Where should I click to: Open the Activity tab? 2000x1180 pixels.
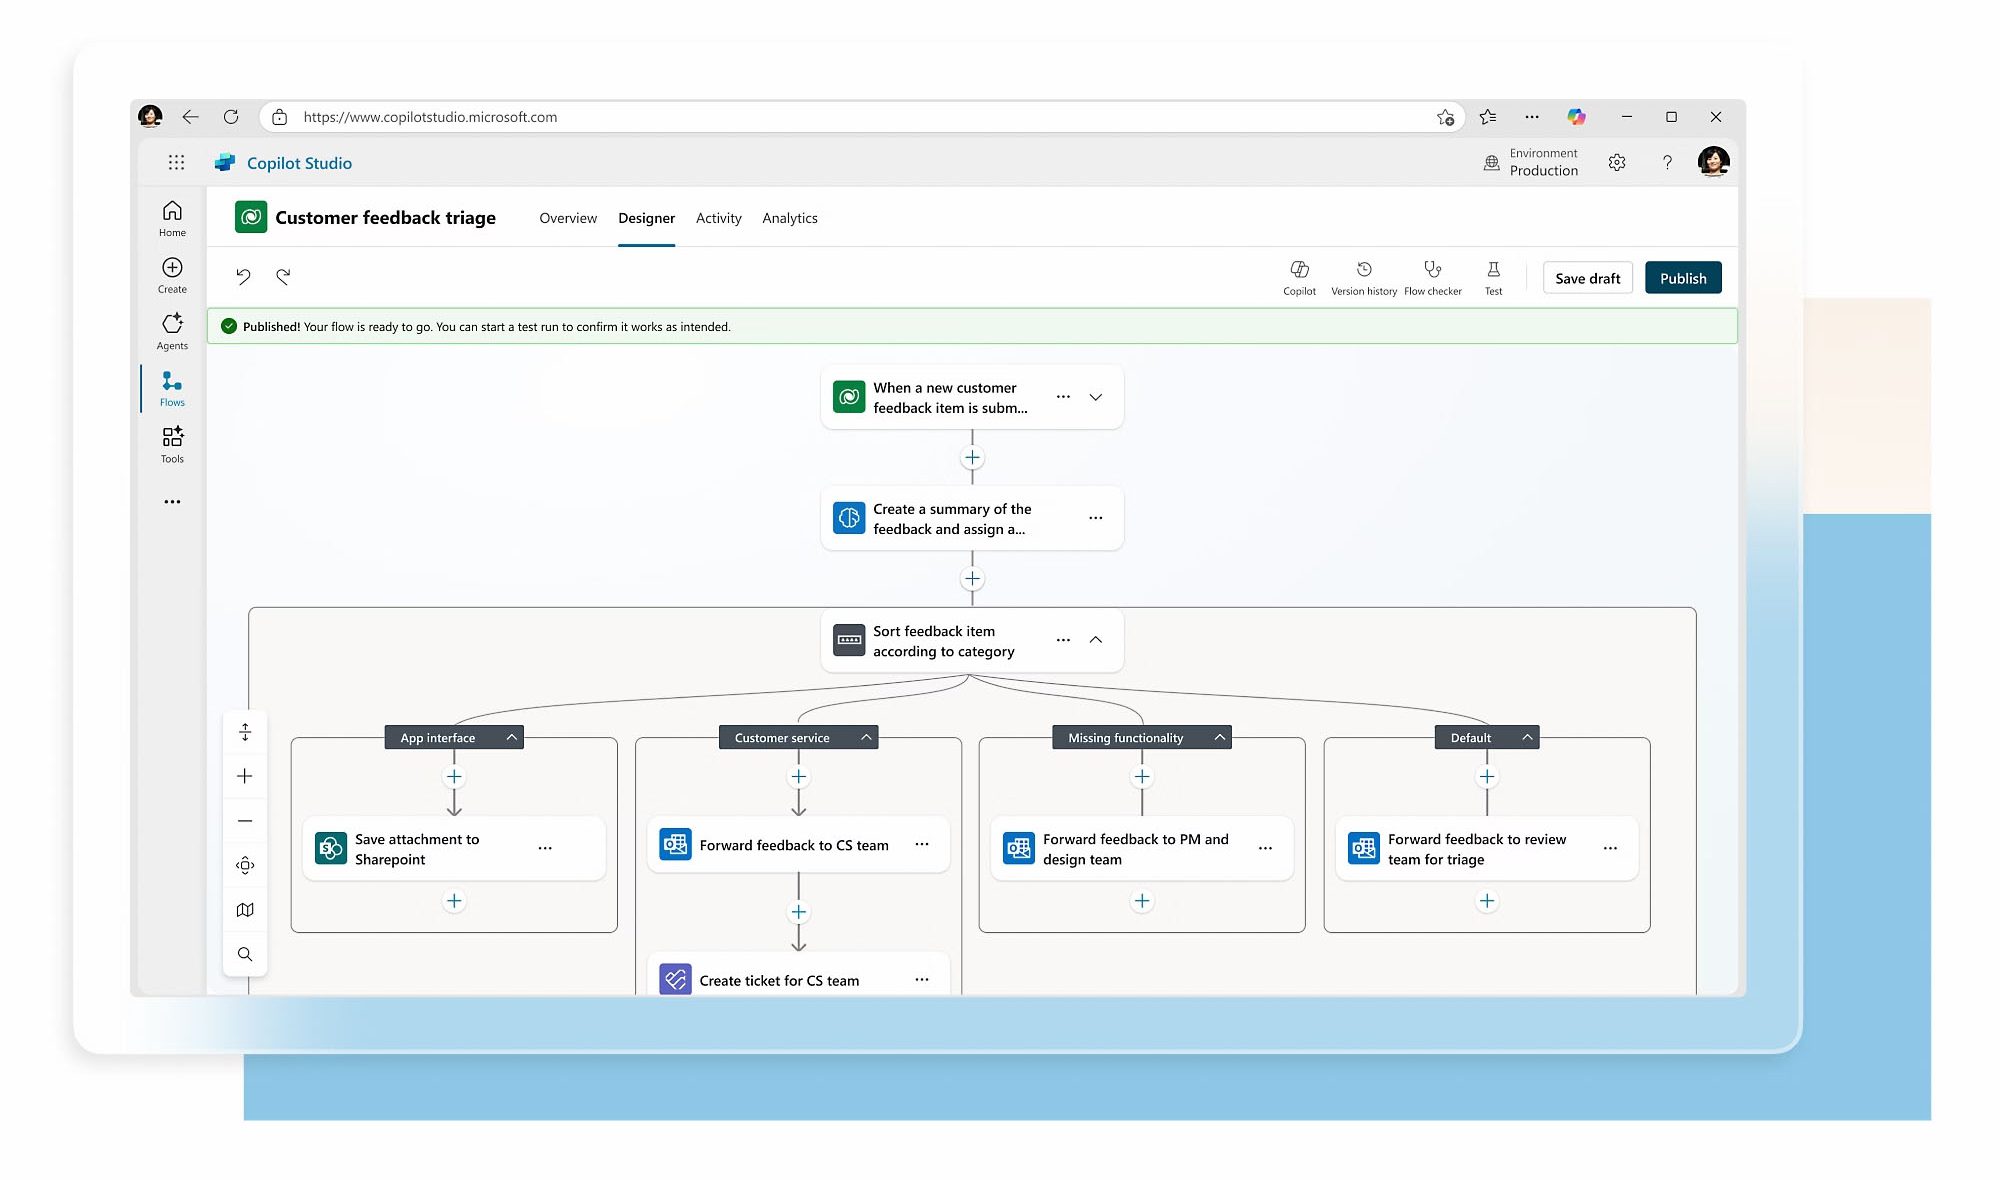(718, 218)
